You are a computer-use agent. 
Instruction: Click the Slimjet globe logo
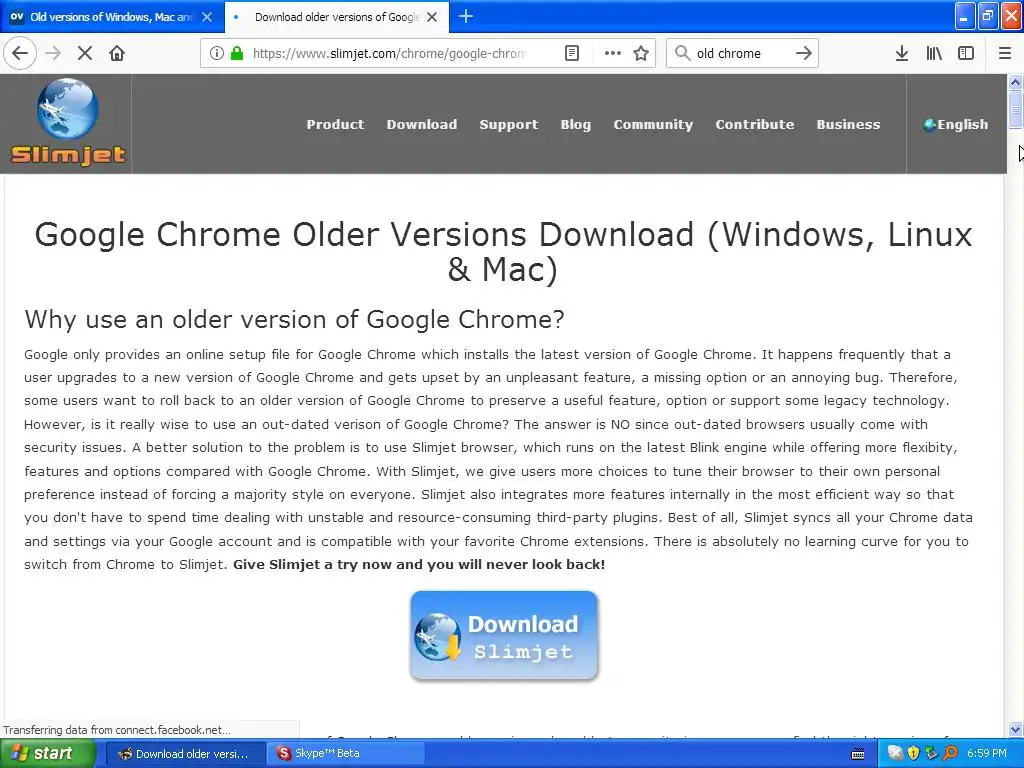pyautogui.click(x=68, y=122)
